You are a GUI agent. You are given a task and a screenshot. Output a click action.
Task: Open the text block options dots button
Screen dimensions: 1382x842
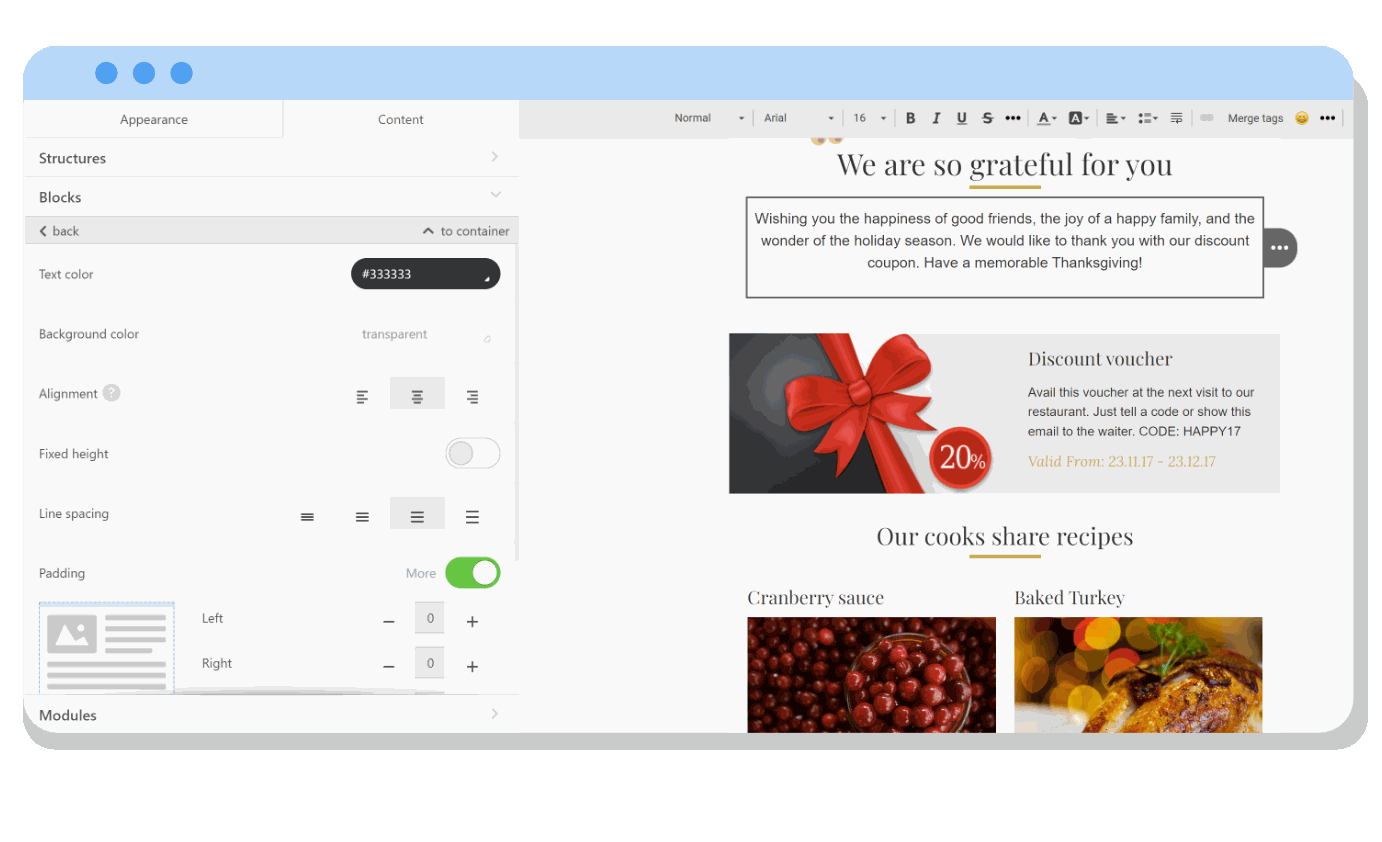pyautogui.click(x=1279, y=247)
